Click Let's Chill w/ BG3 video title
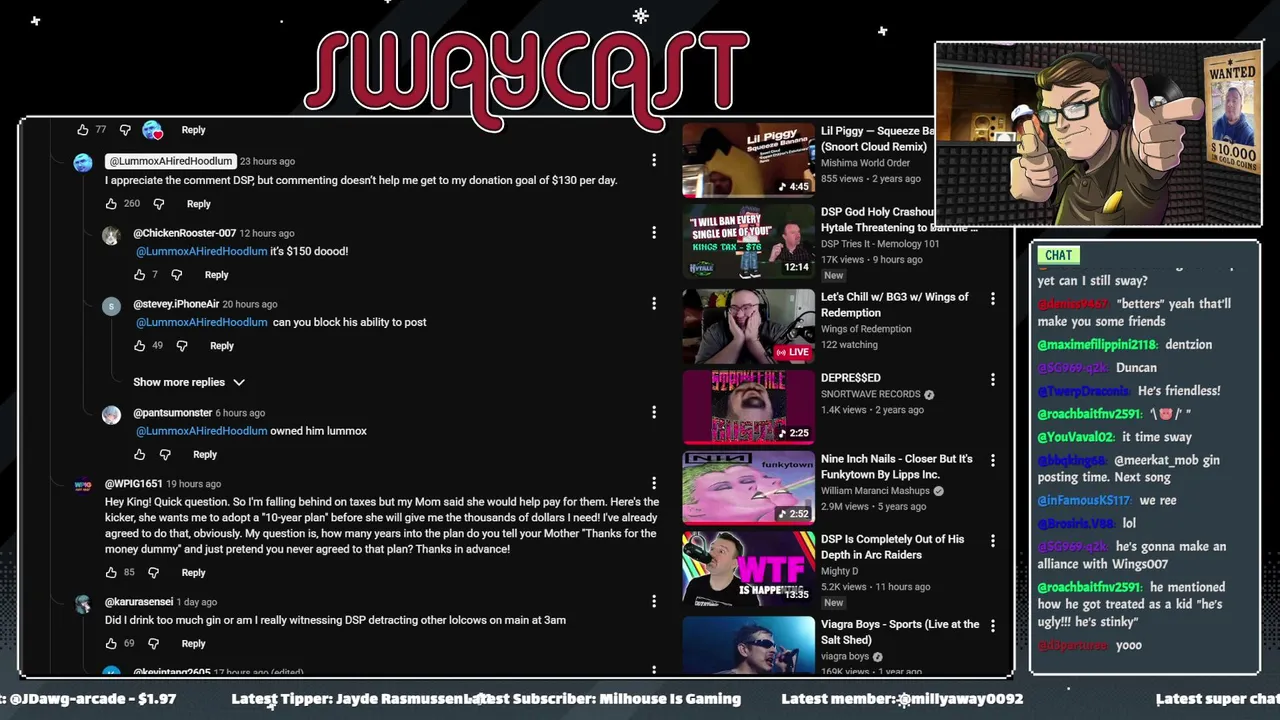The height and width of the screenshot is (720, 1280). (x=895, y=305)
